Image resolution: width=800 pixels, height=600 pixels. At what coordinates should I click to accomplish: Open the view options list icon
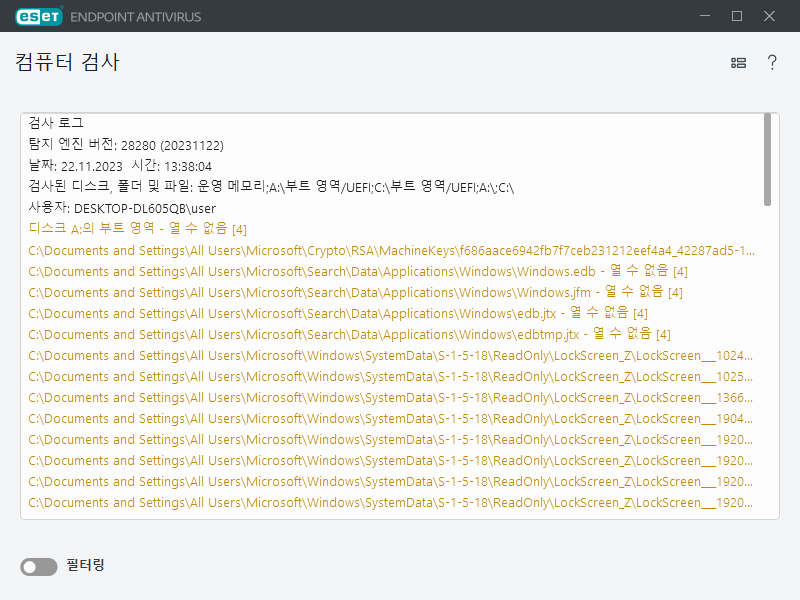738,63
